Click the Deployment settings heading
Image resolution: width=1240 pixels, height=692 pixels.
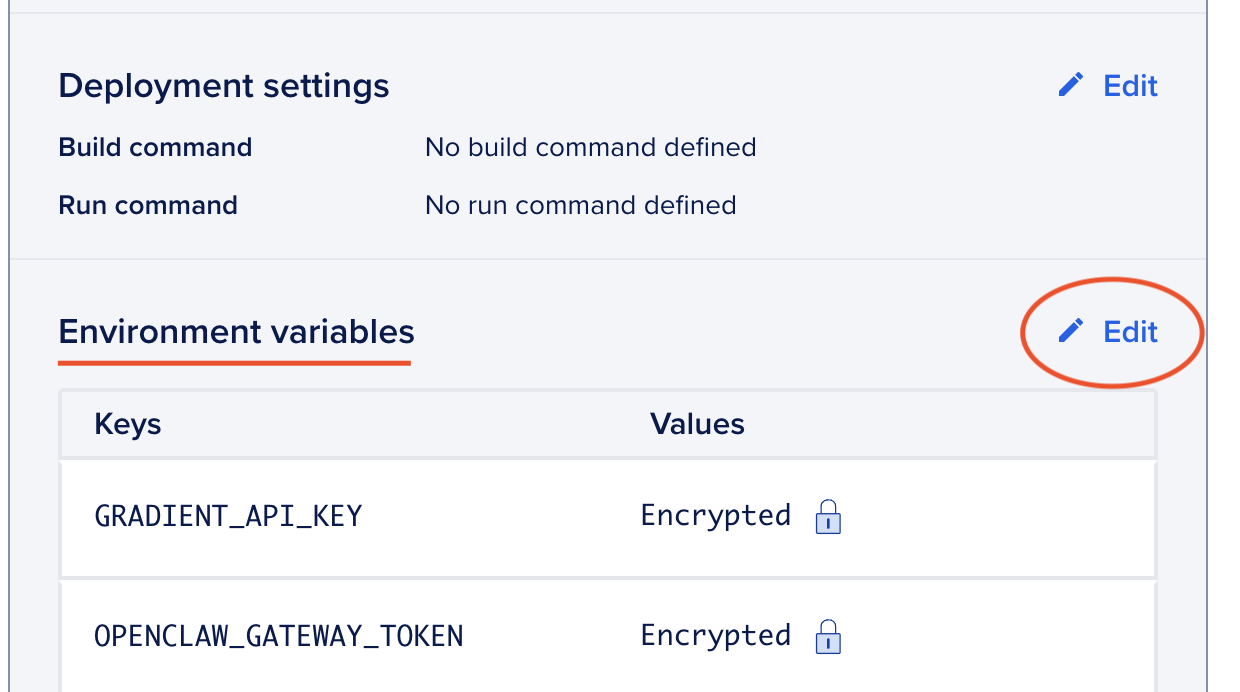pos(224,86)
